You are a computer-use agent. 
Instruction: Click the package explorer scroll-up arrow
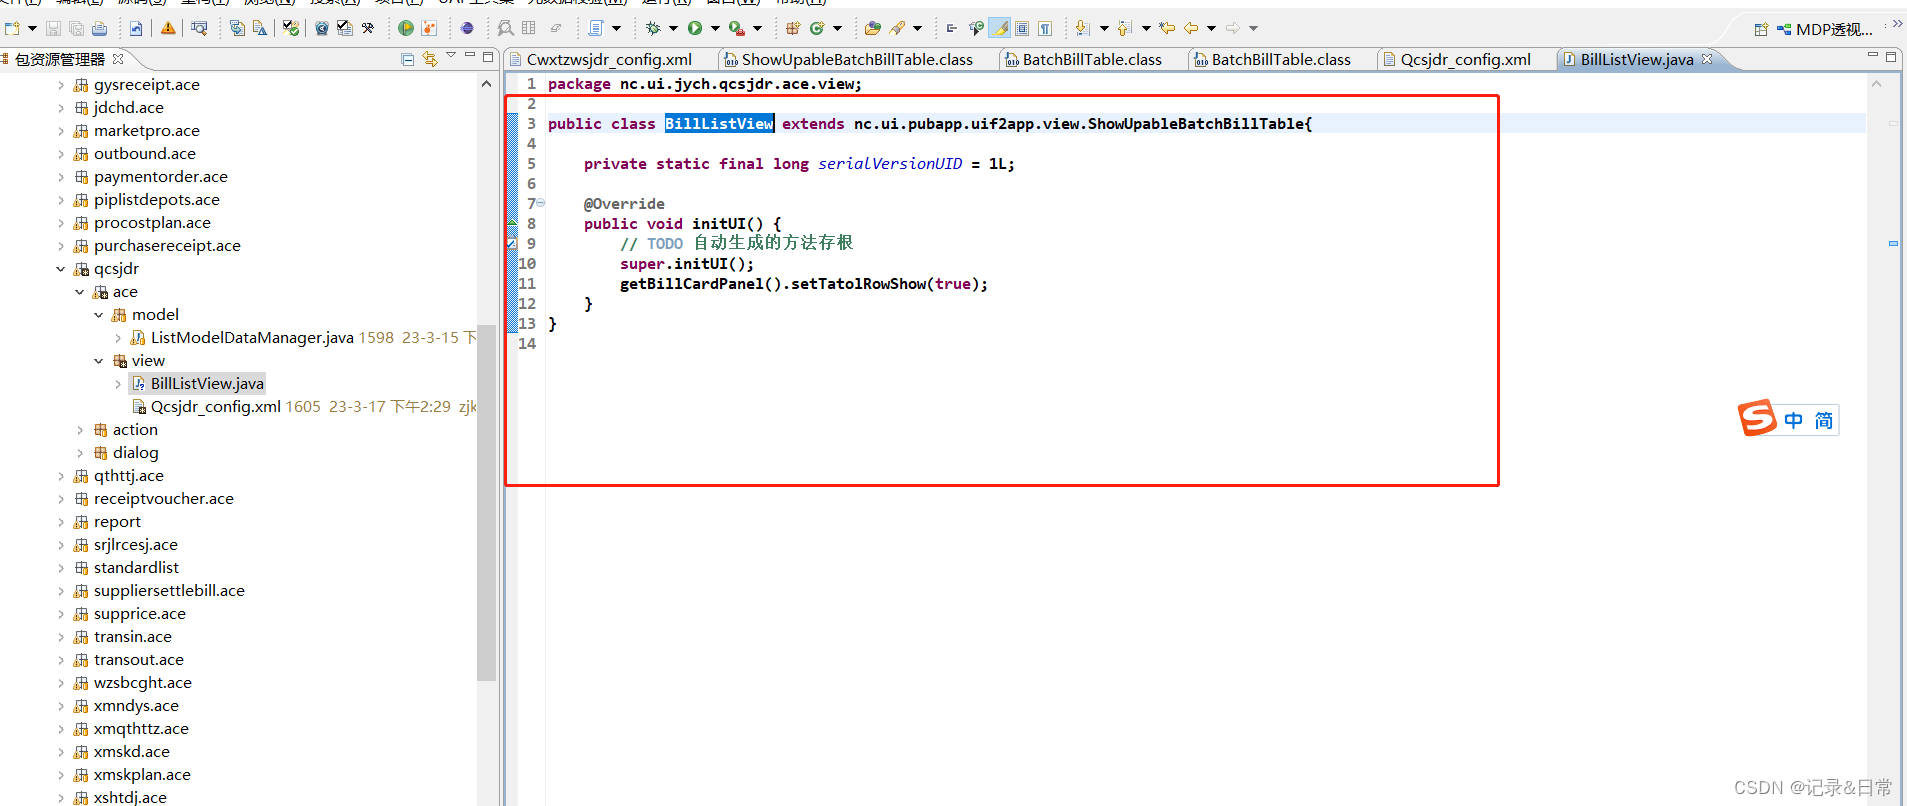point(486,84)
